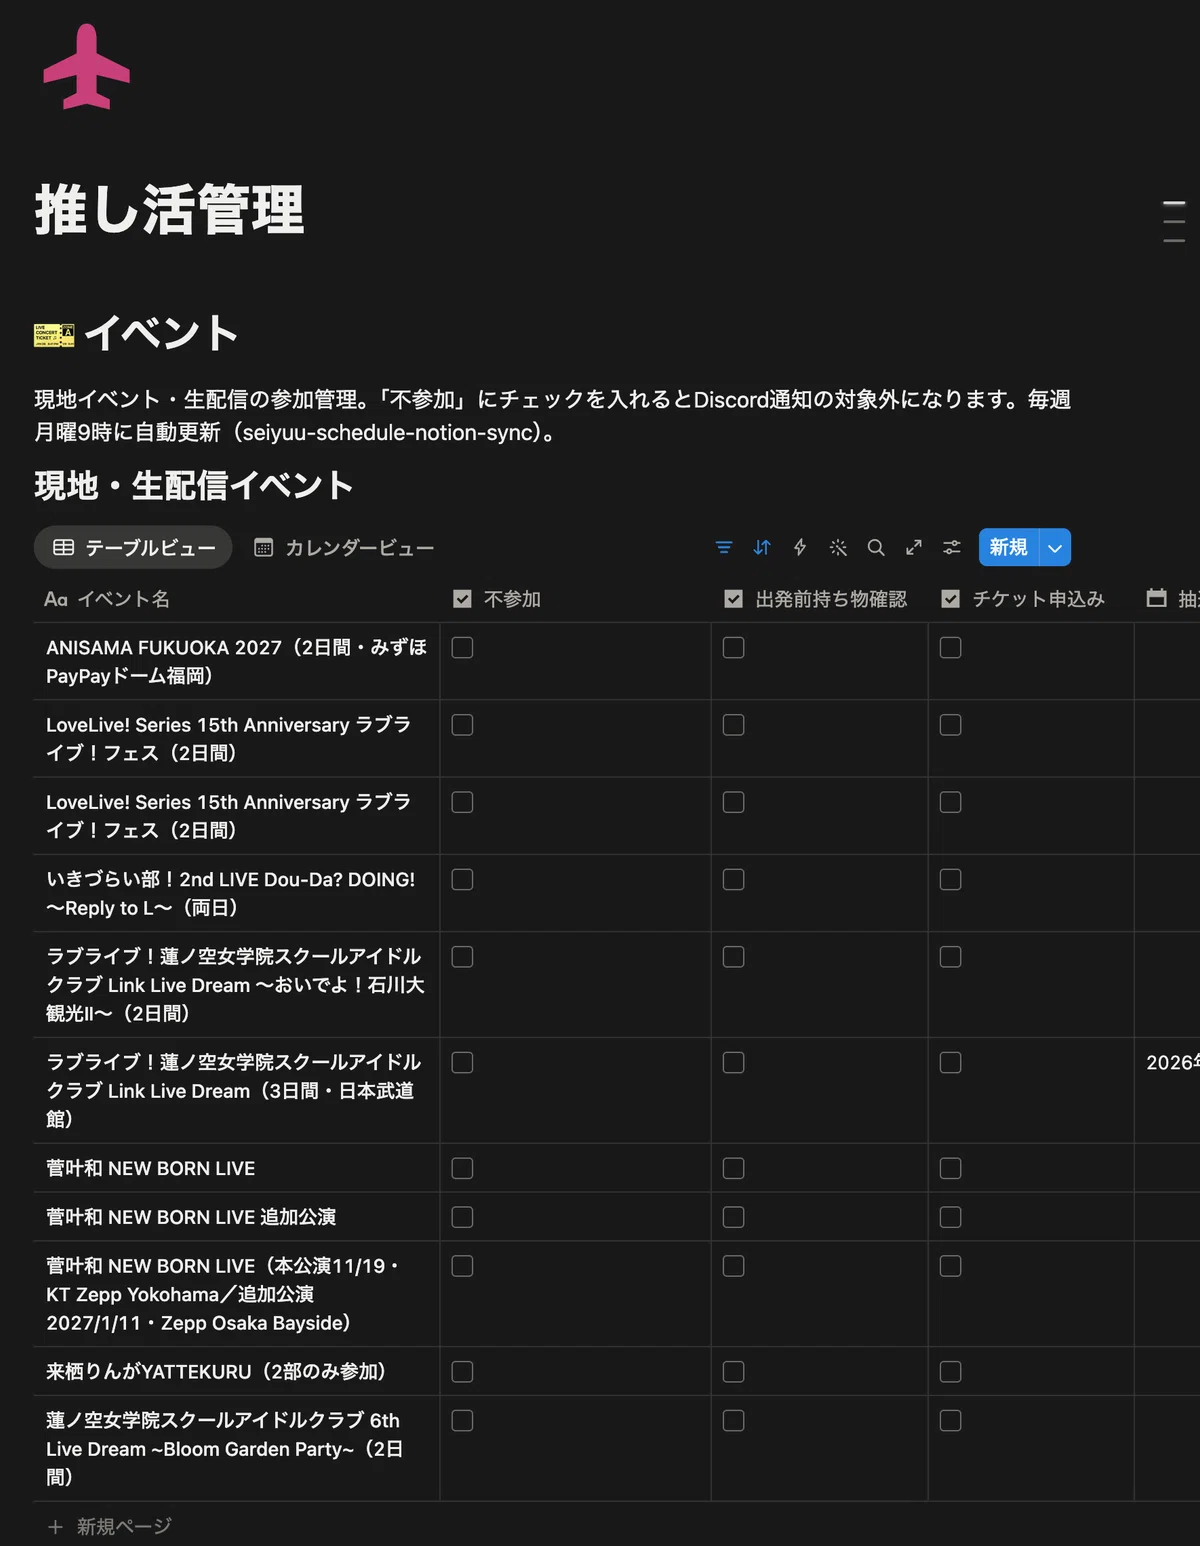1200x1546 pixels.
Task: Open the filter icon in the database toolbar
Action: point(724,547)
